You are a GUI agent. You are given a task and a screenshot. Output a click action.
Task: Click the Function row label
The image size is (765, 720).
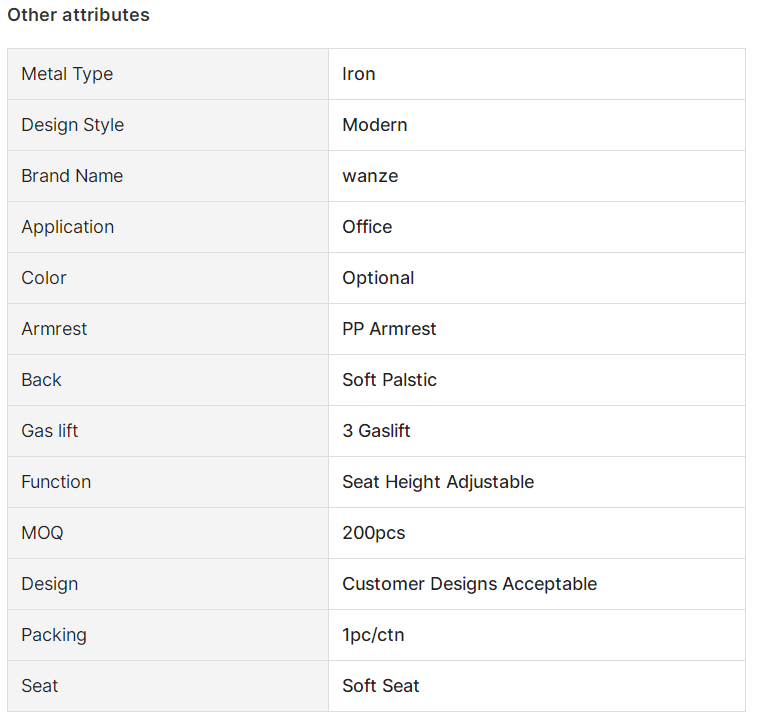point(56,482)
